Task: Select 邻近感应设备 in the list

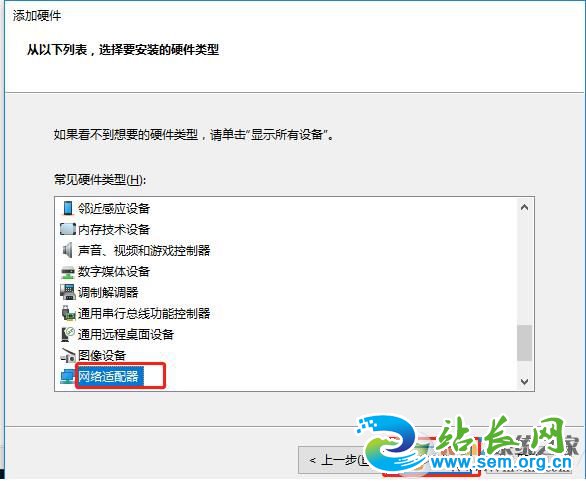Action: click(x=114, y=208)
